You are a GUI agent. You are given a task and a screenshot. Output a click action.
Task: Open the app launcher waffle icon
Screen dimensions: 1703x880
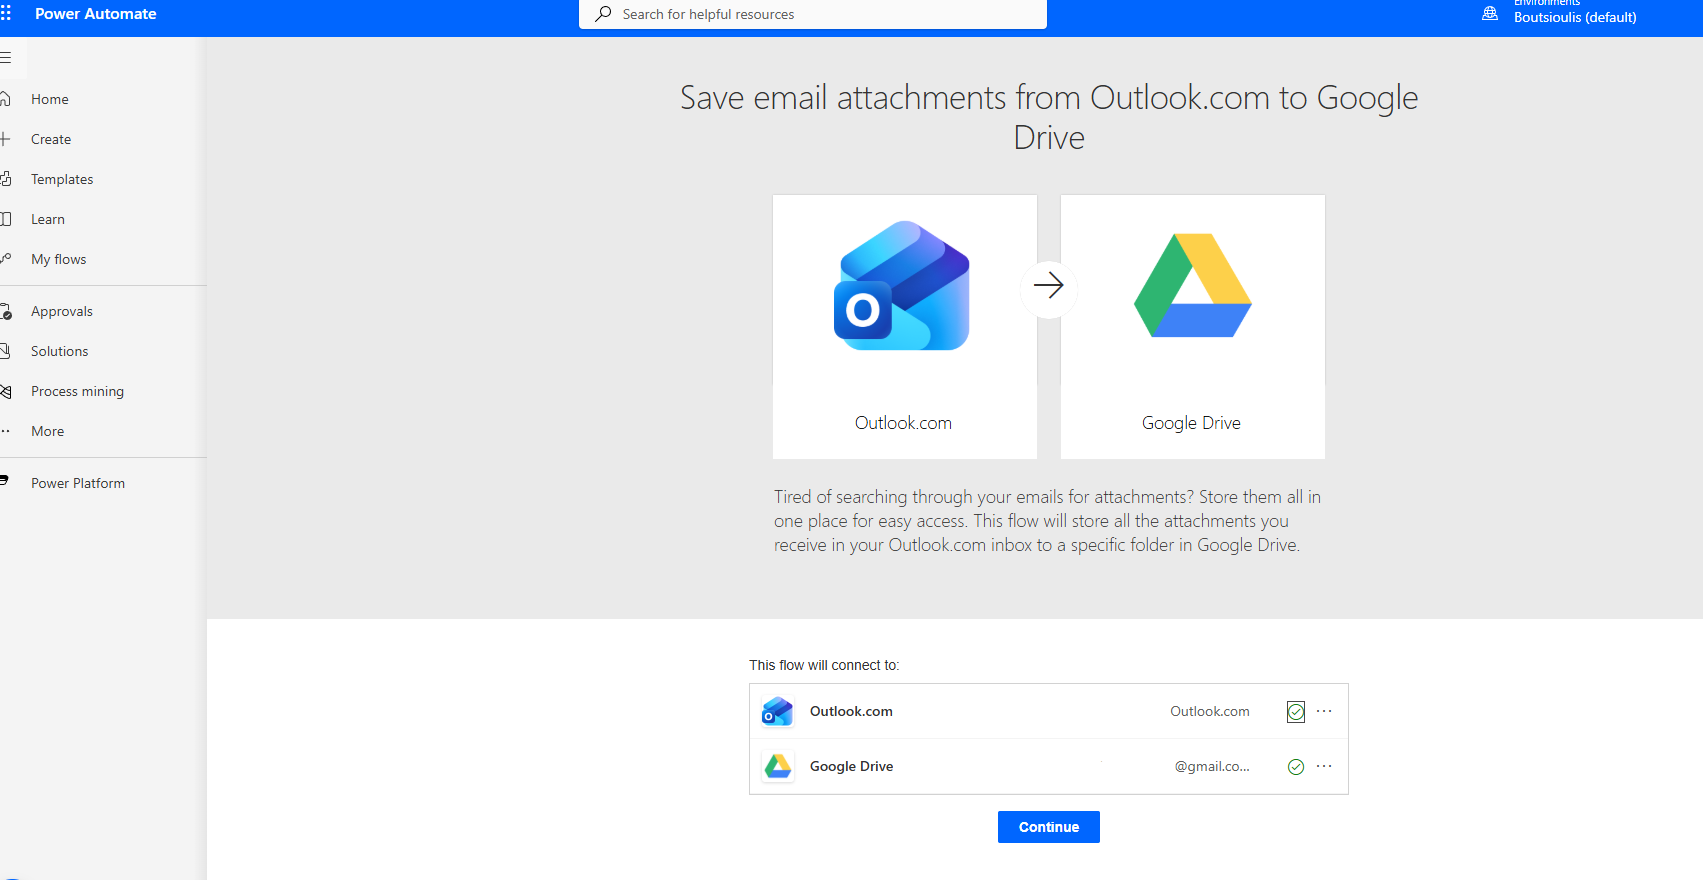click(x=6, y=14)
